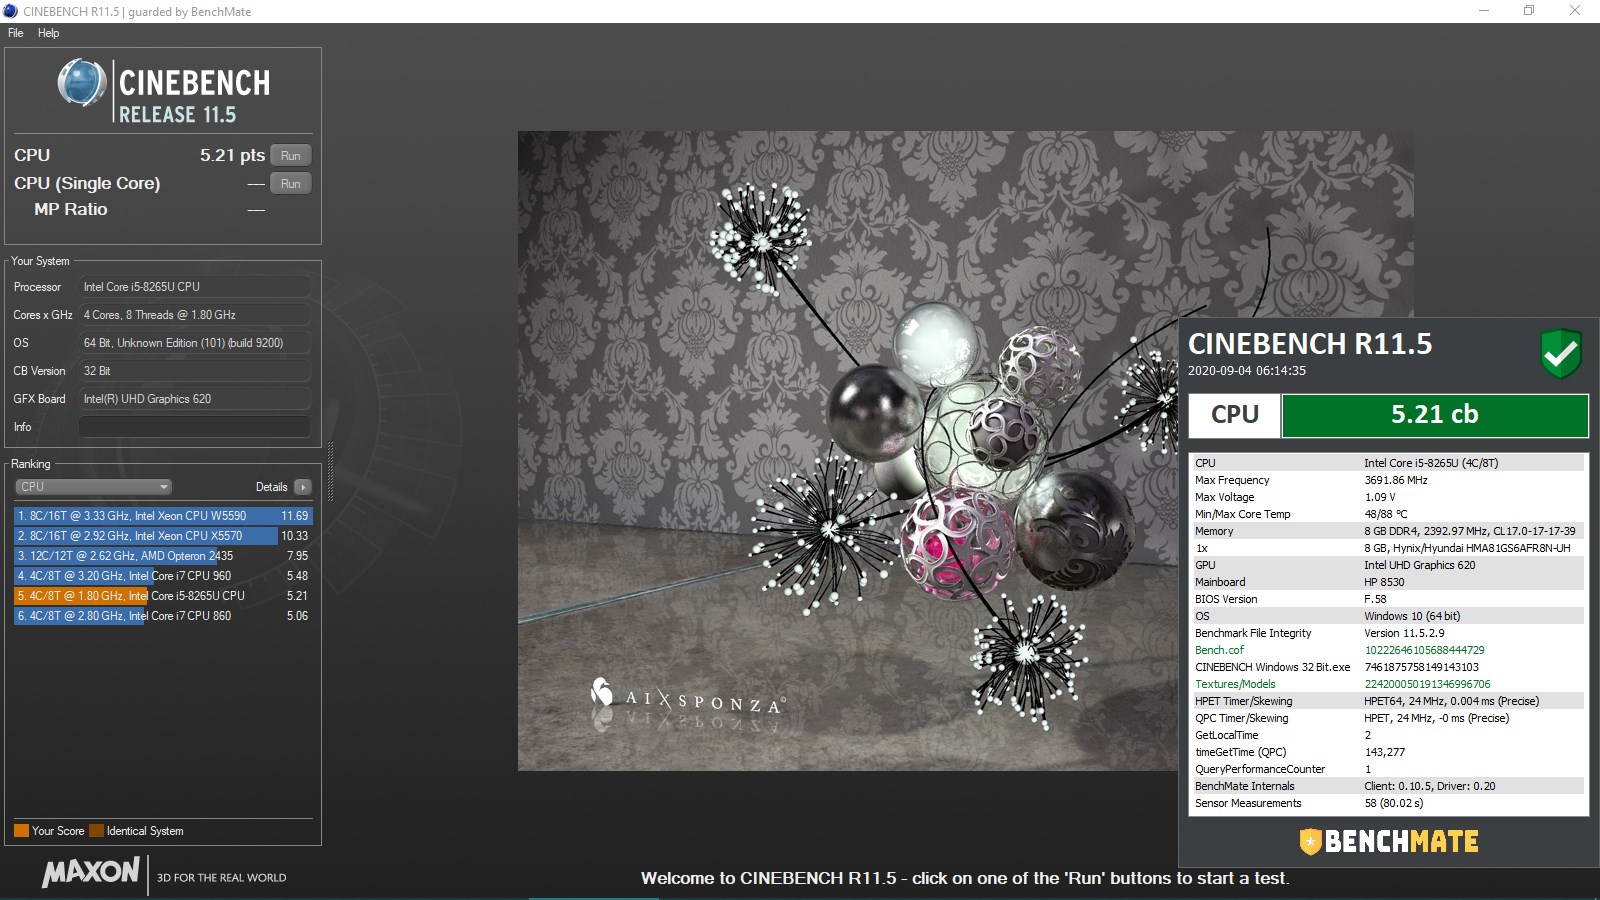This screenshot has height=900, width=1600.
Task: Click the Identical System brown swatch
Action: (x=96, y=831)
